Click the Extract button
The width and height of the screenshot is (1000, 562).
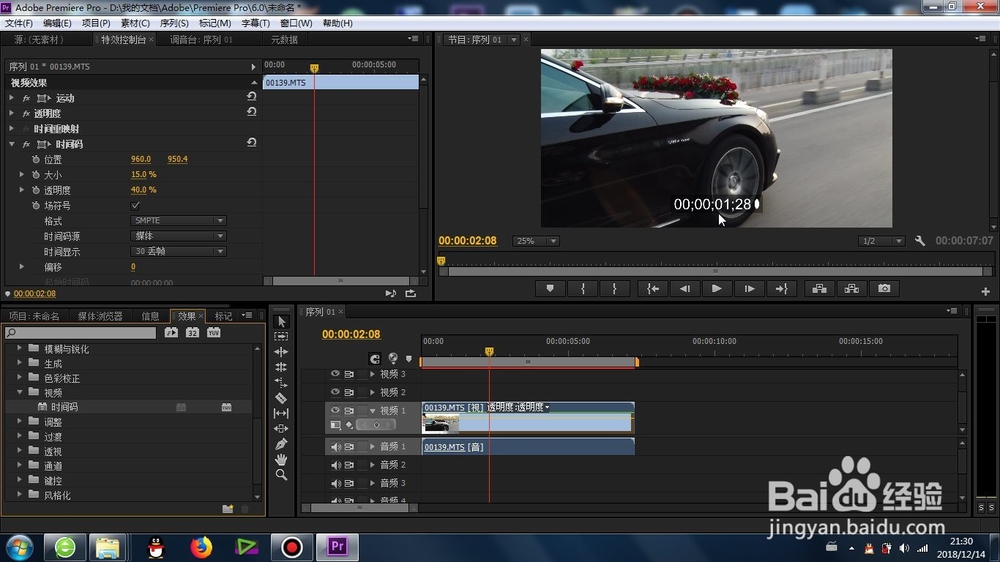pos(851,289)
